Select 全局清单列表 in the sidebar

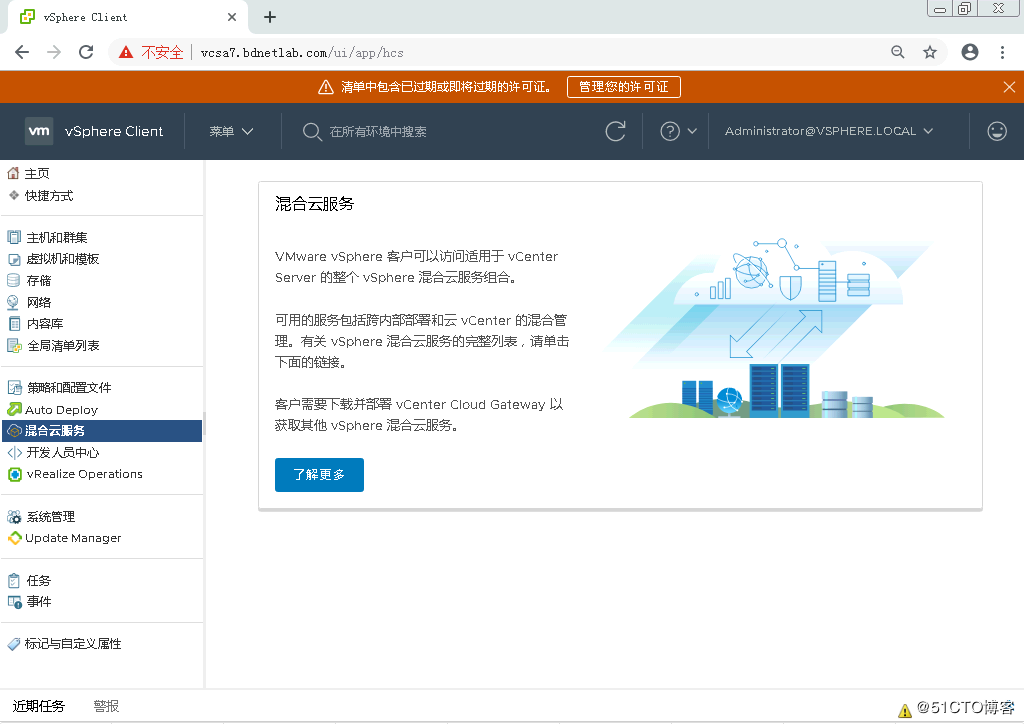[63, 345]
